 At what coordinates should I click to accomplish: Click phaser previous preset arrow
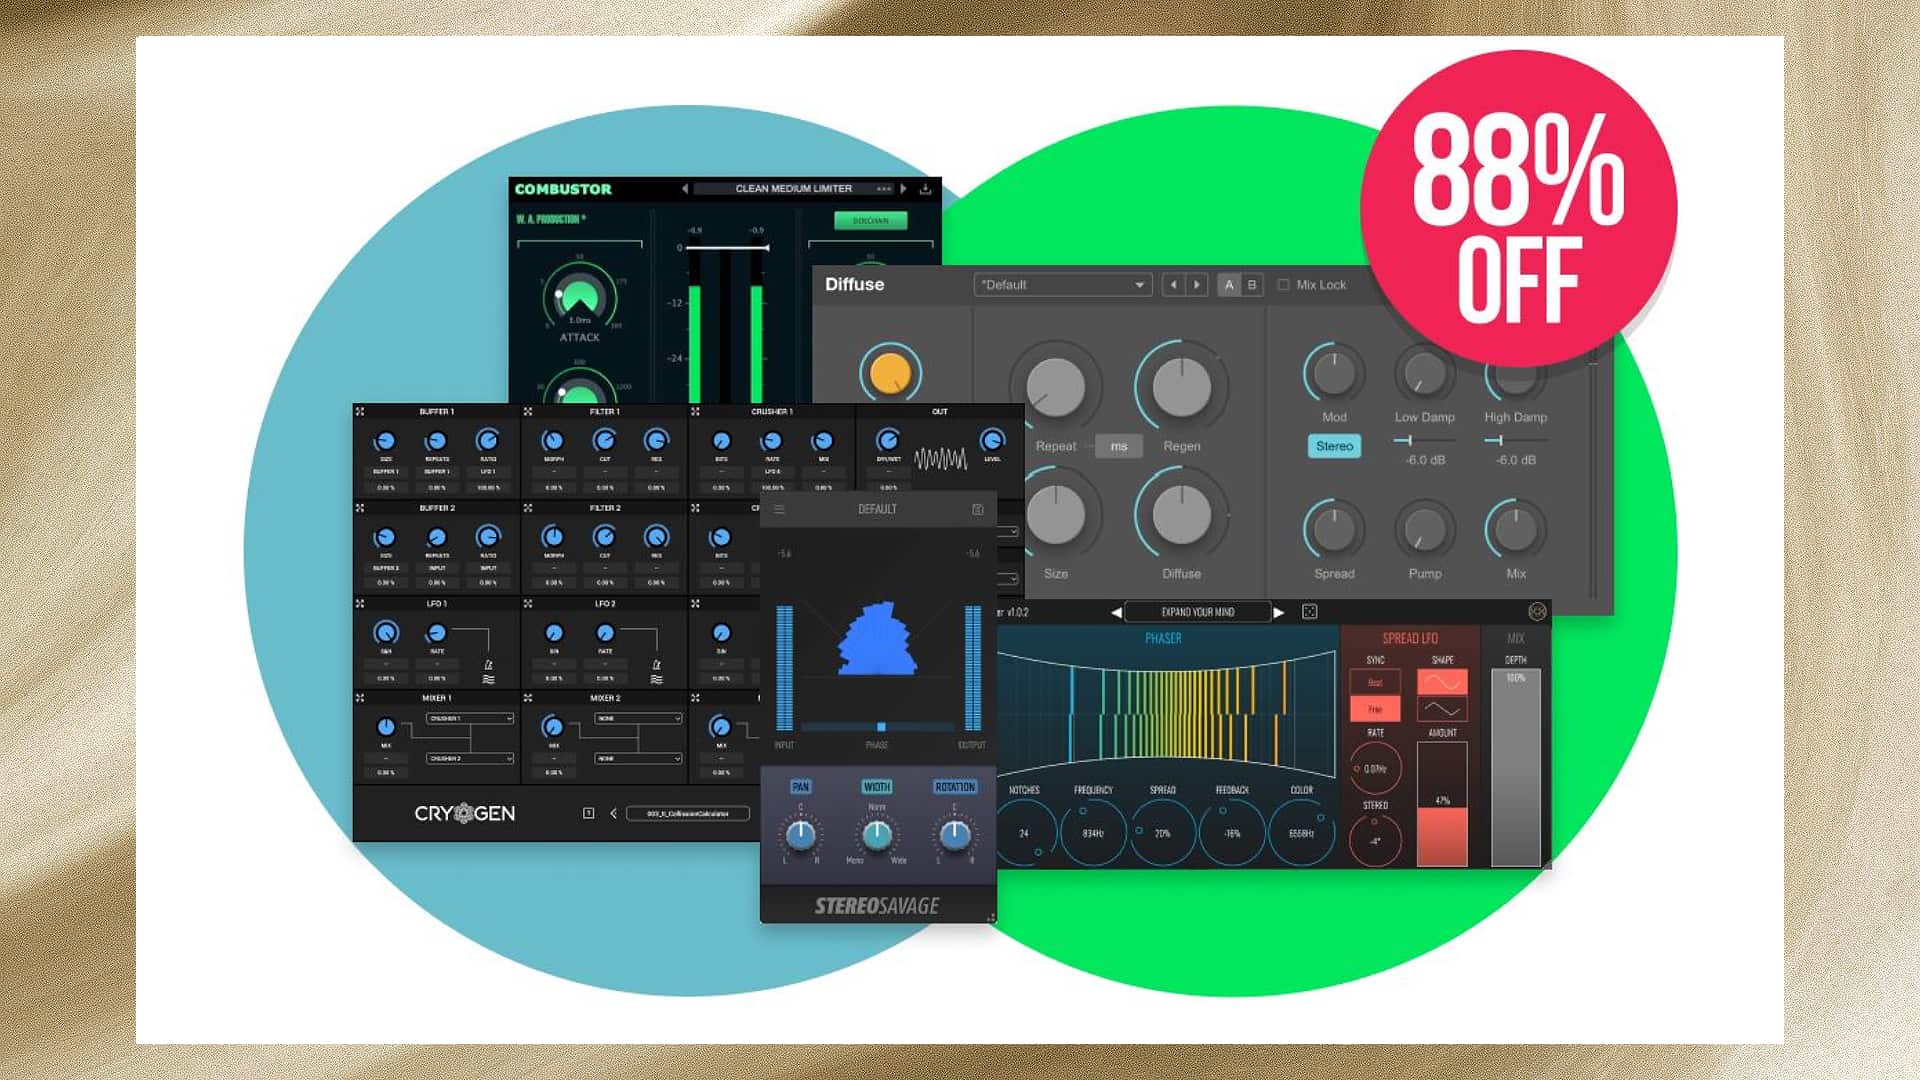click(1116, 612)
